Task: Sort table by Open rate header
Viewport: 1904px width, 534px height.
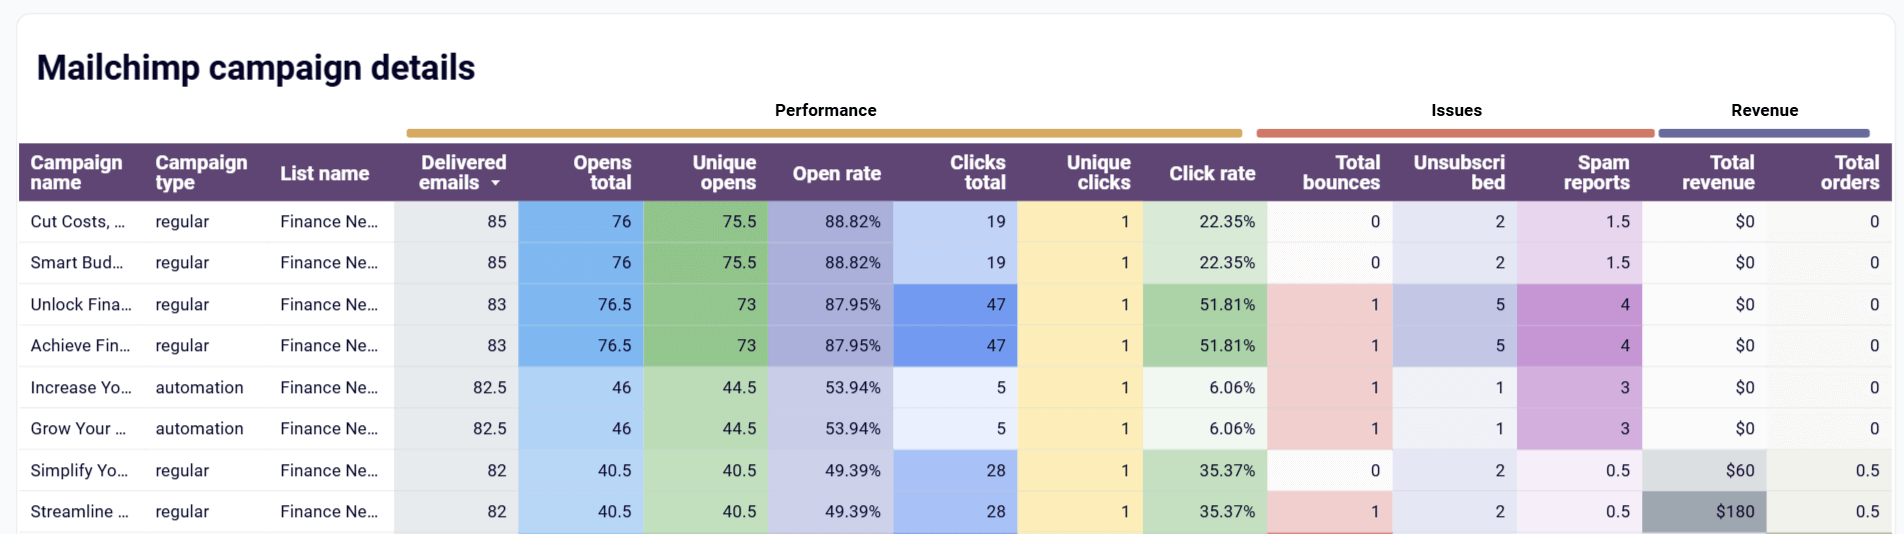Action: 836,173
